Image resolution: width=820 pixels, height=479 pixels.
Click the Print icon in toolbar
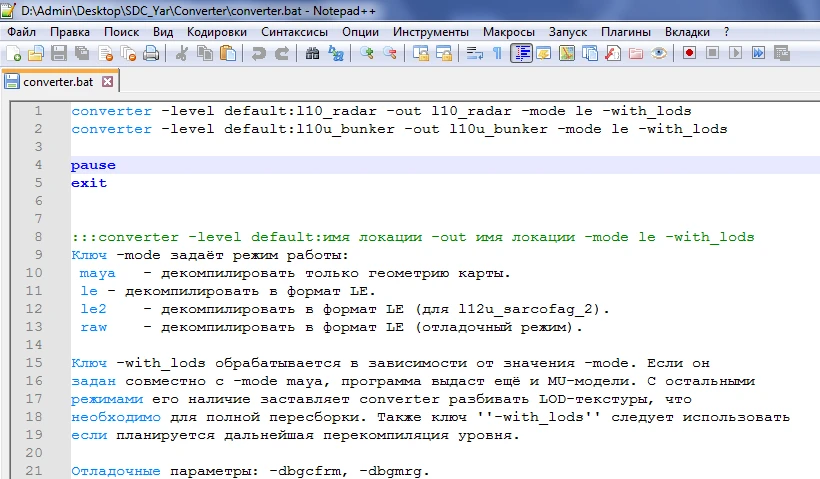point(150,53)
